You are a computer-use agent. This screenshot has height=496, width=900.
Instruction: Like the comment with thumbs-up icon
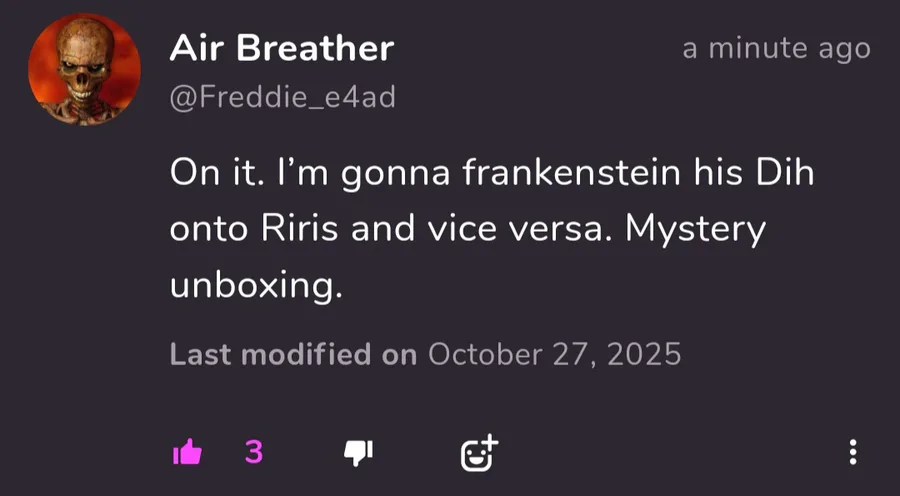pos(187,454)
